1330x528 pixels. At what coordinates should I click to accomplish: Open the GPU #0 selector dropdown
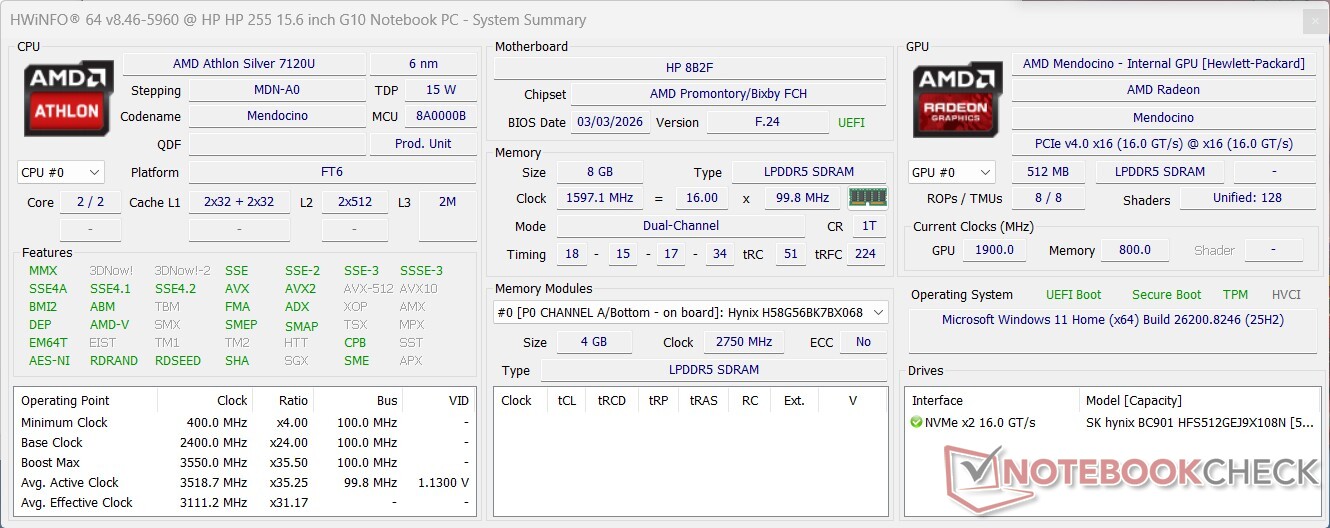pyautogui.click(x=951, y=172)
